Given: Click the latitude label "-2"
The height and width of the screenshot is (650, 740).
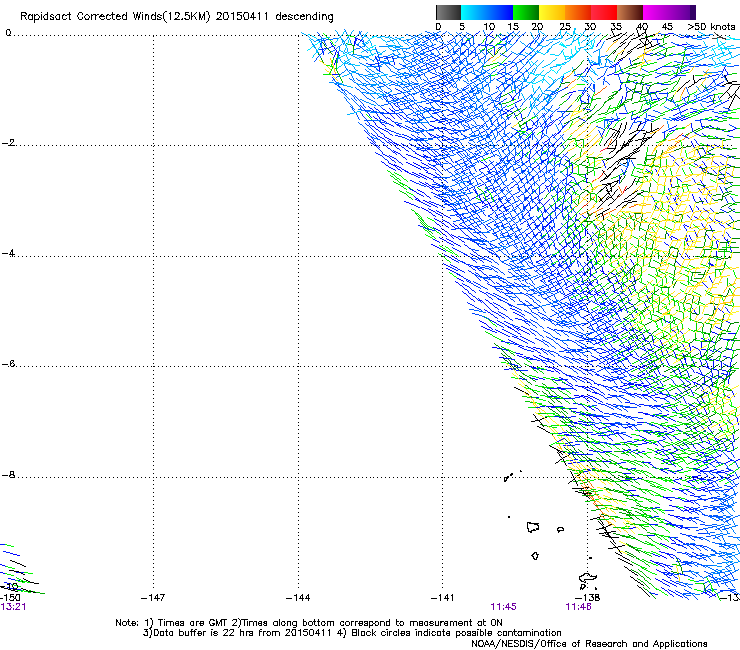Looking at the screenshot, I should [8, 143].
